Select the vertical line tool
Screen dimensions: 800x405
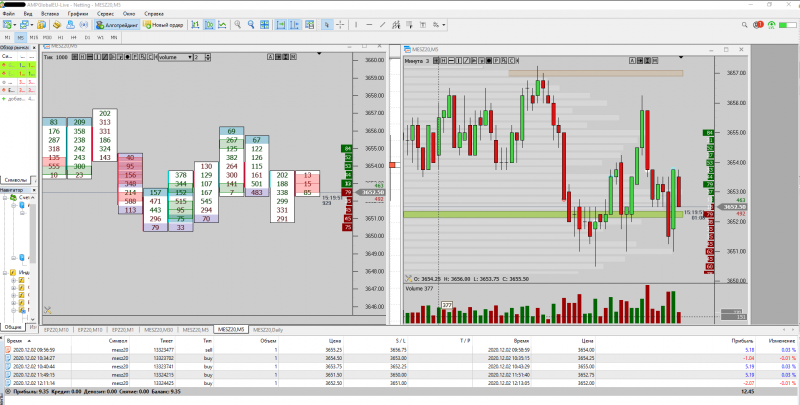click(x=356, y=24)
